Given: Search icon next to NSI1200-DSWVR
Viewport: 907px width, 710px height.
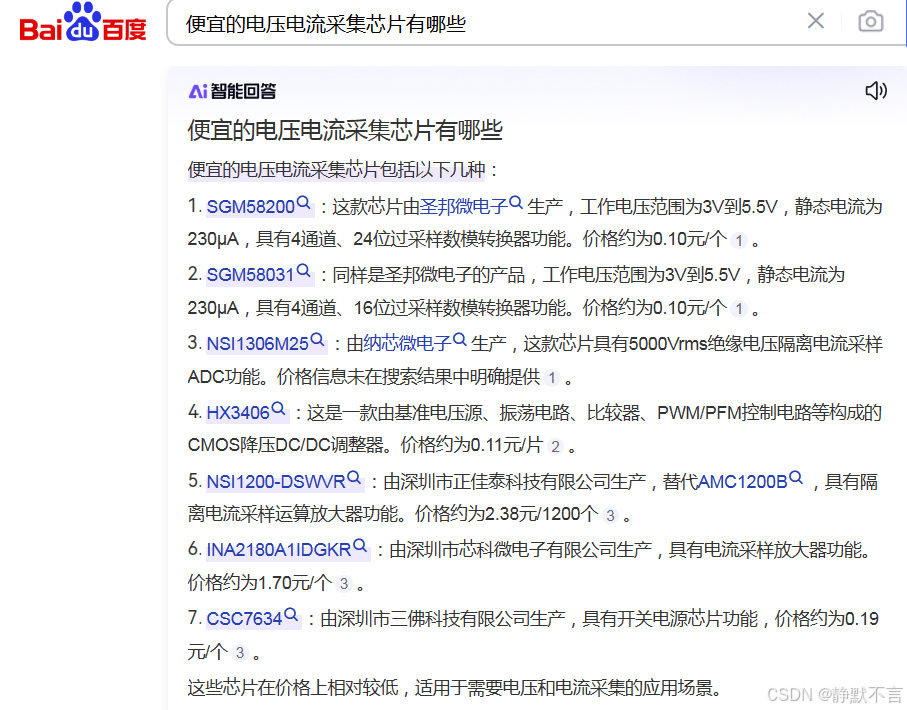Looking at the screenshot, I should click(354, 478).
